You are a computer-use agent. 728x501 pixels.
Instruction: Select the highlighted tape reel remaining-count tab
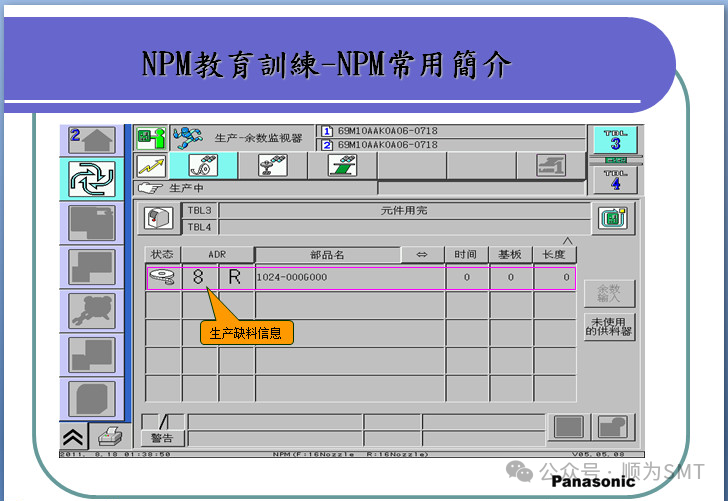coord(204,166)
